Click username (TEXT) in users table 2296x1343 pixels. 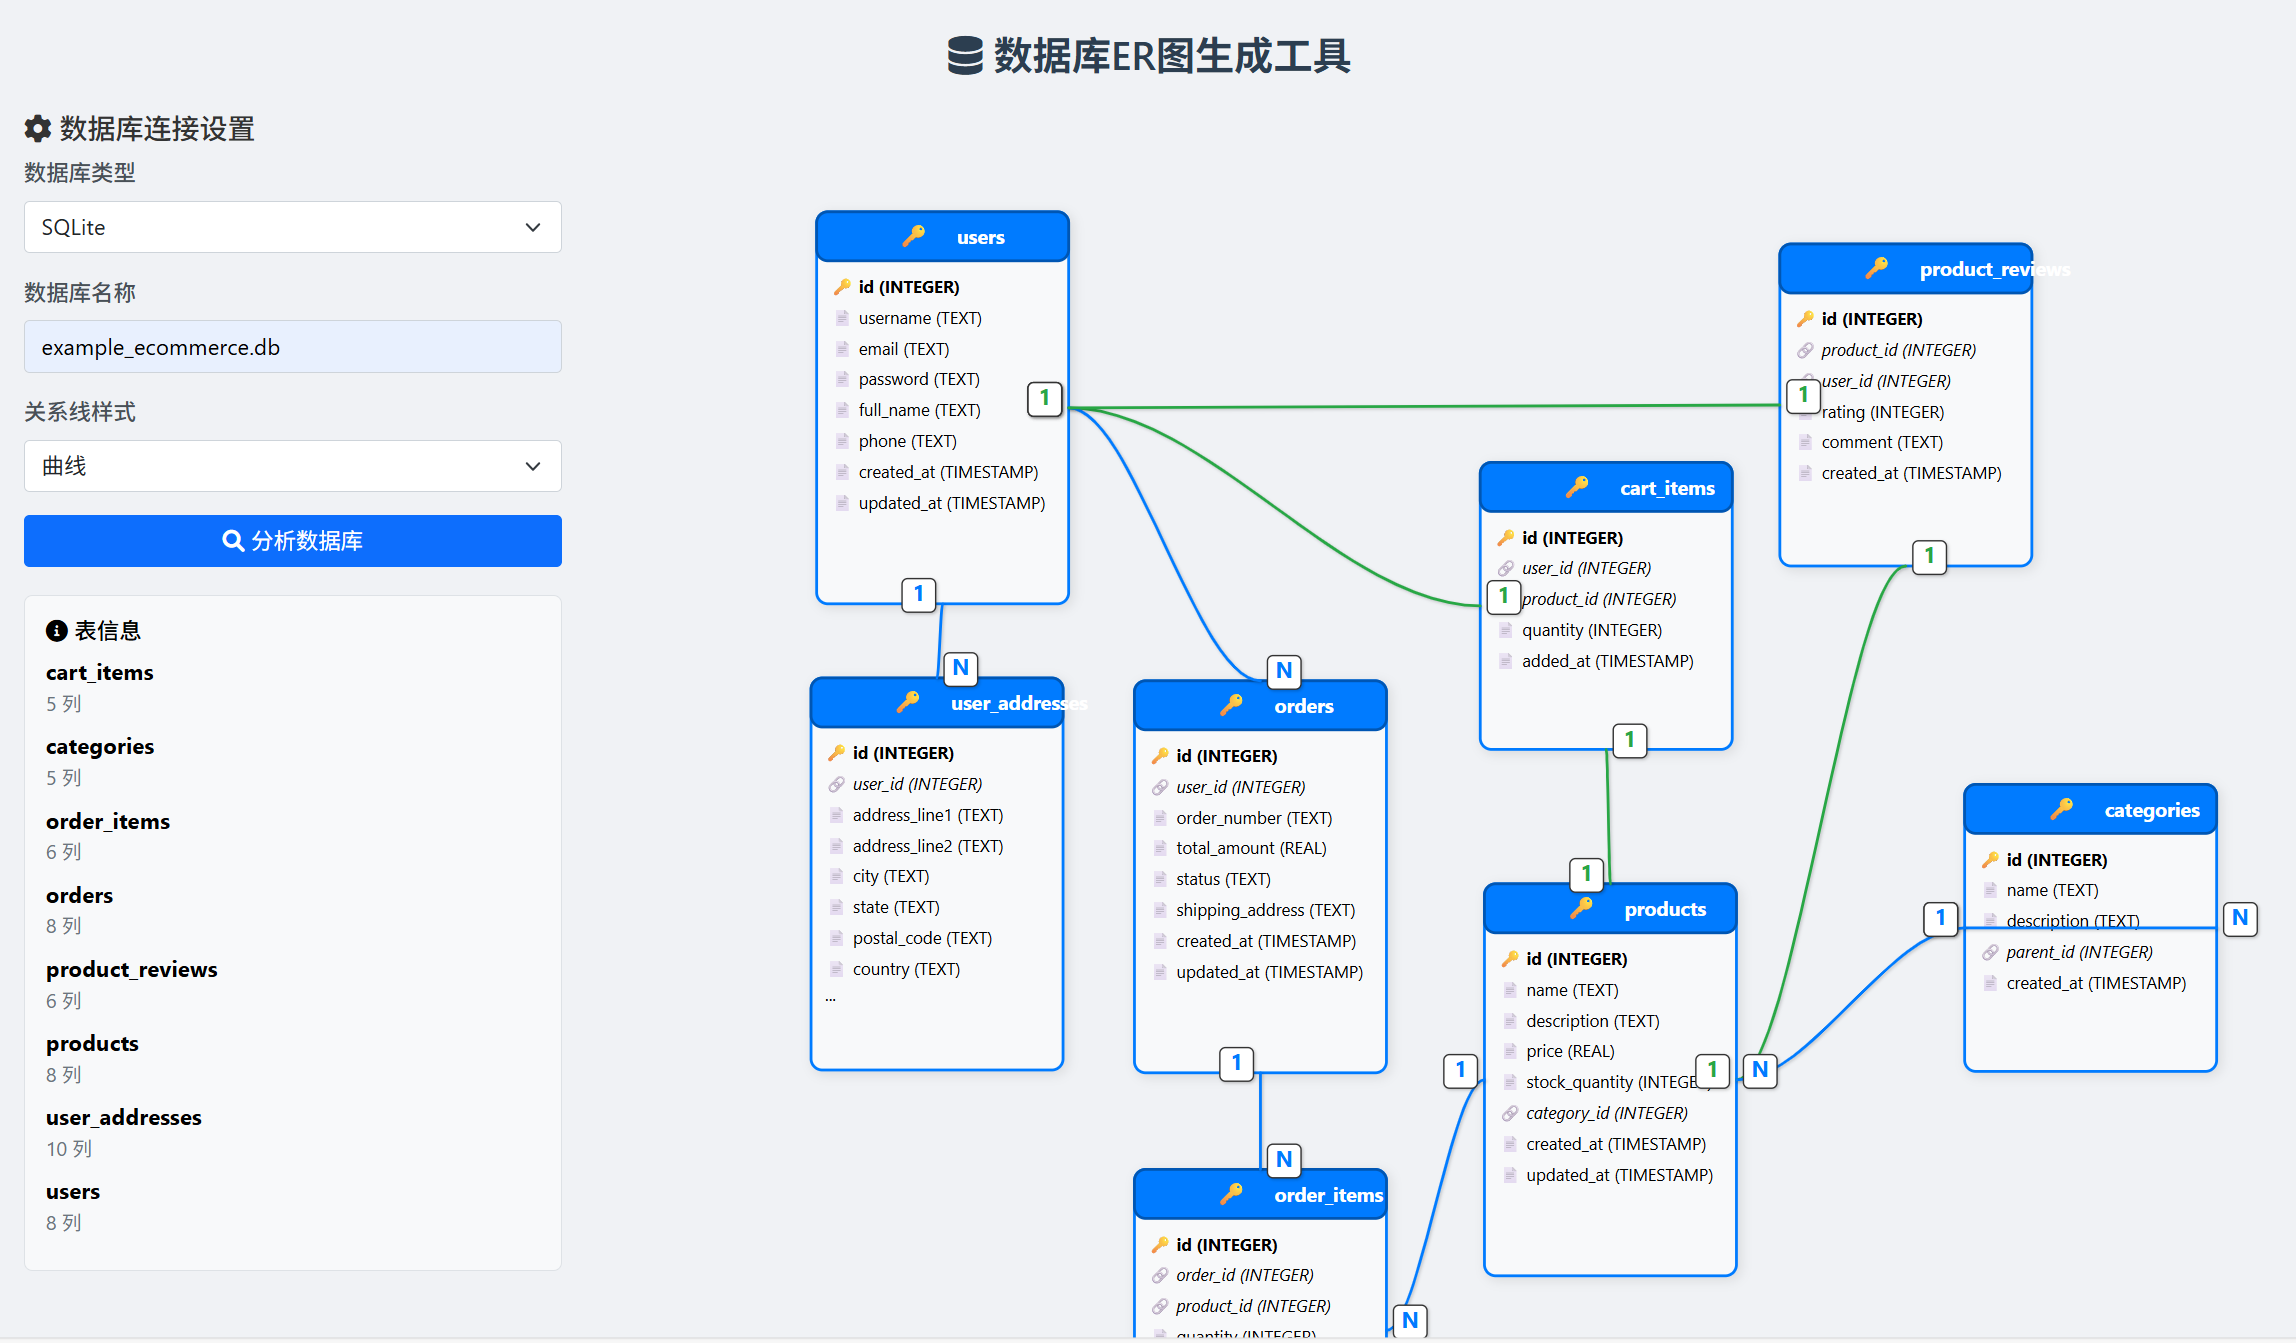tap(920, 318)
